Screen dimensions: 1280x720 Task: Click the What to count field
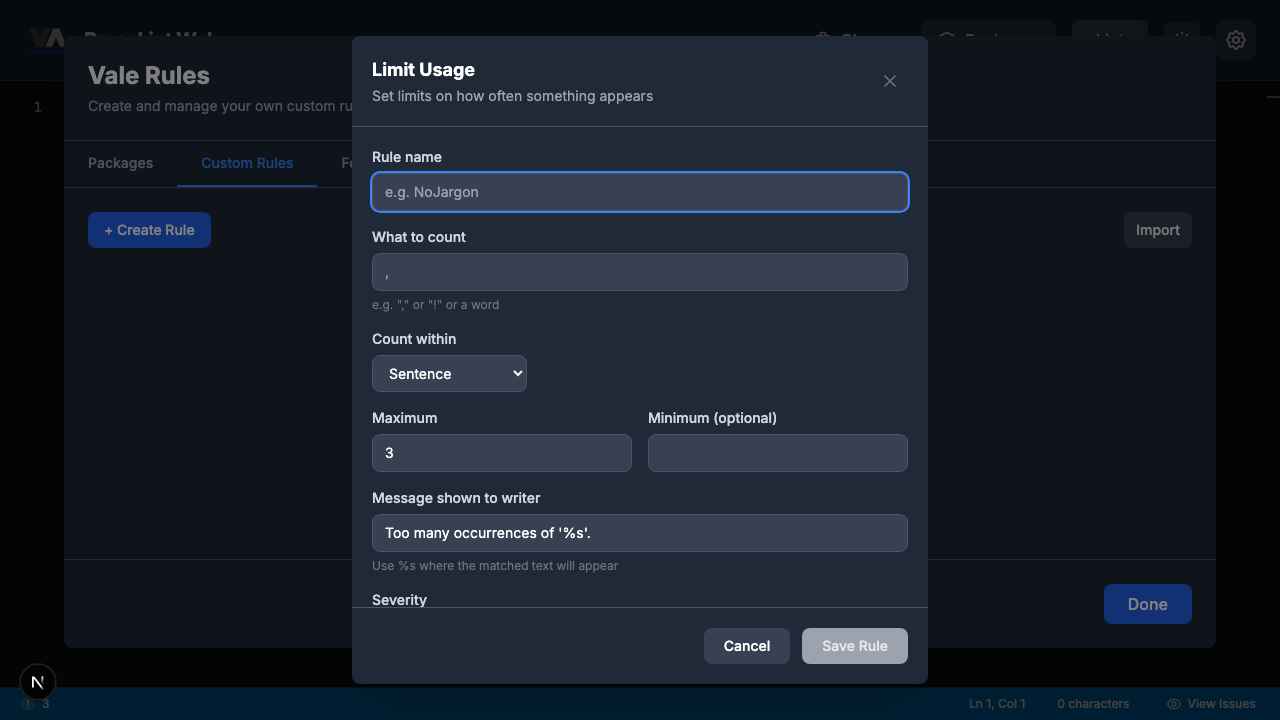pyautogui.click(x=640, y=272)
